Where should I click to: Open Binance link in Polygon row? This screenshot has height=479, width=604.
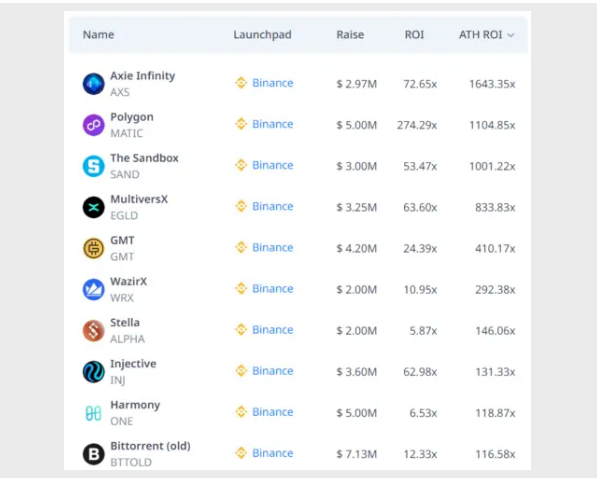[x=273, y=124]
